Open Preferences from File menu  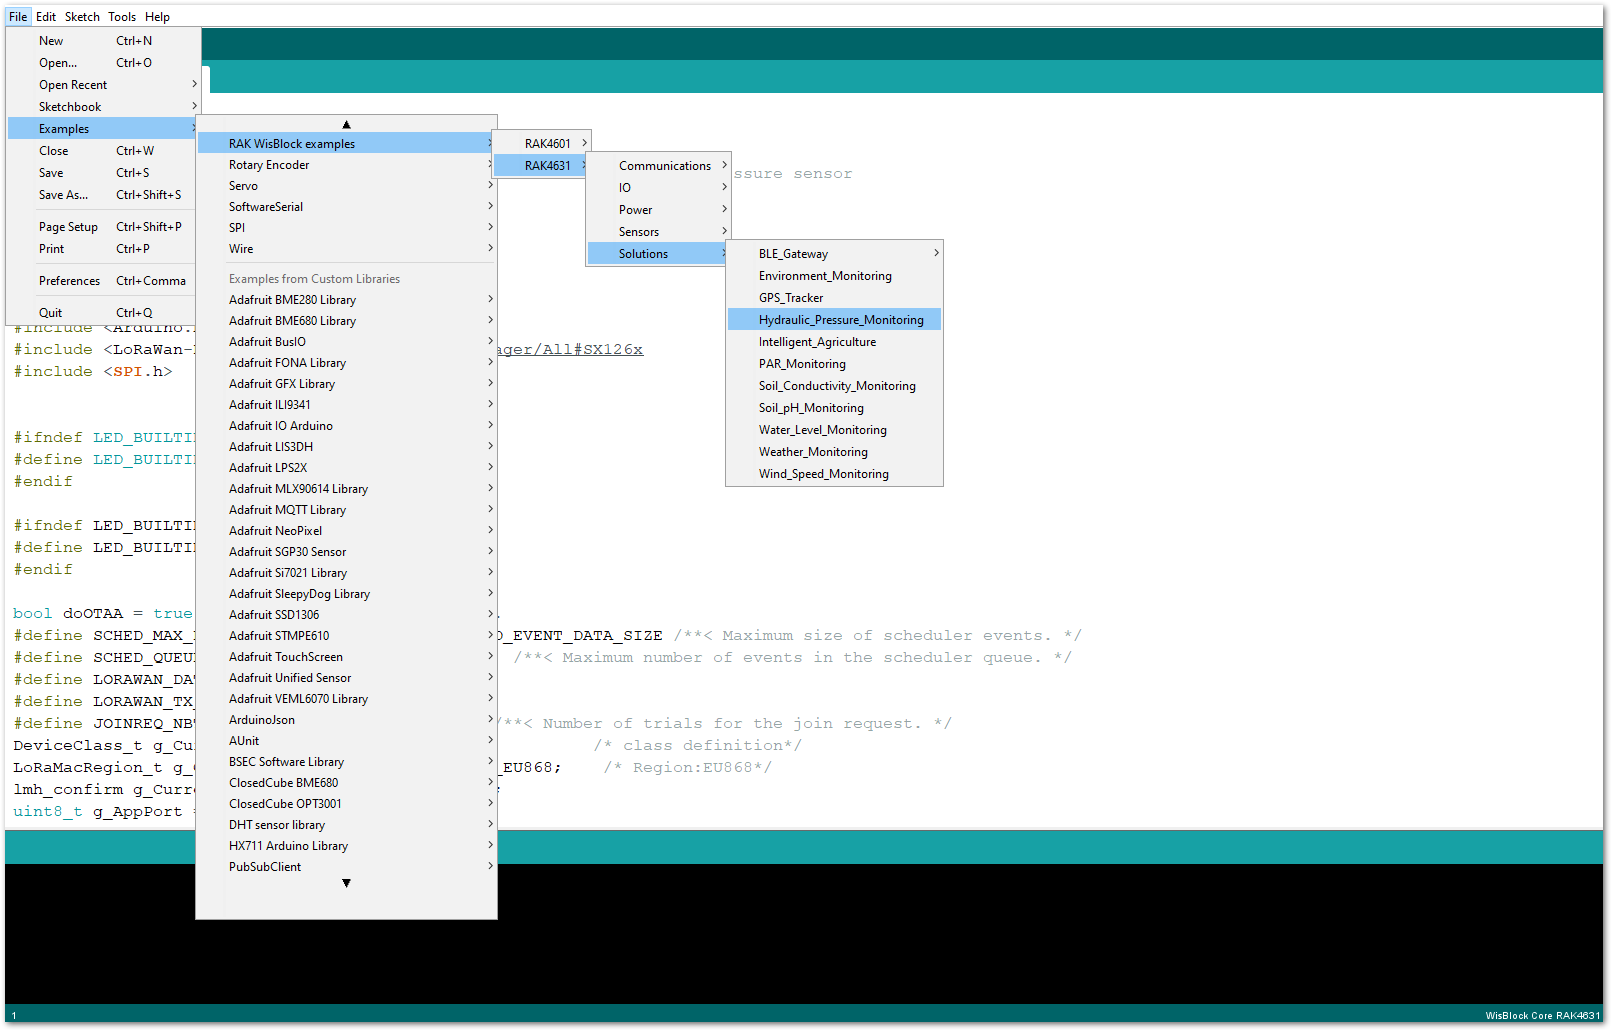pos(104,281)
